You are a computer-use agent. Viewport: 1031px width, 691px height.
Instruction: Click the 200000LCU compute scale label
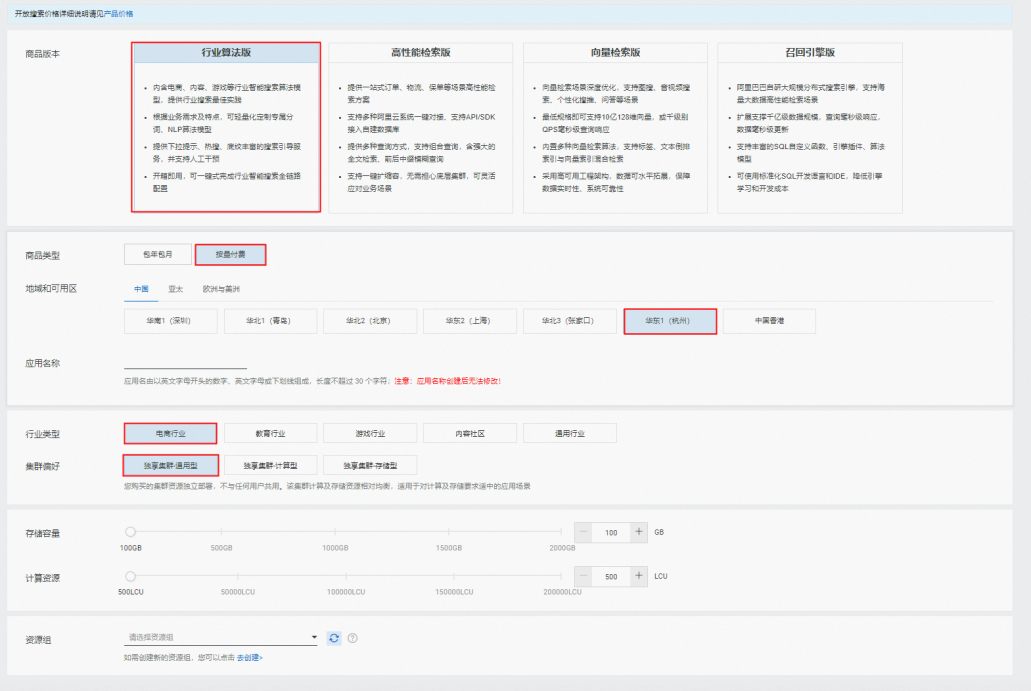(x=562, y=592)
